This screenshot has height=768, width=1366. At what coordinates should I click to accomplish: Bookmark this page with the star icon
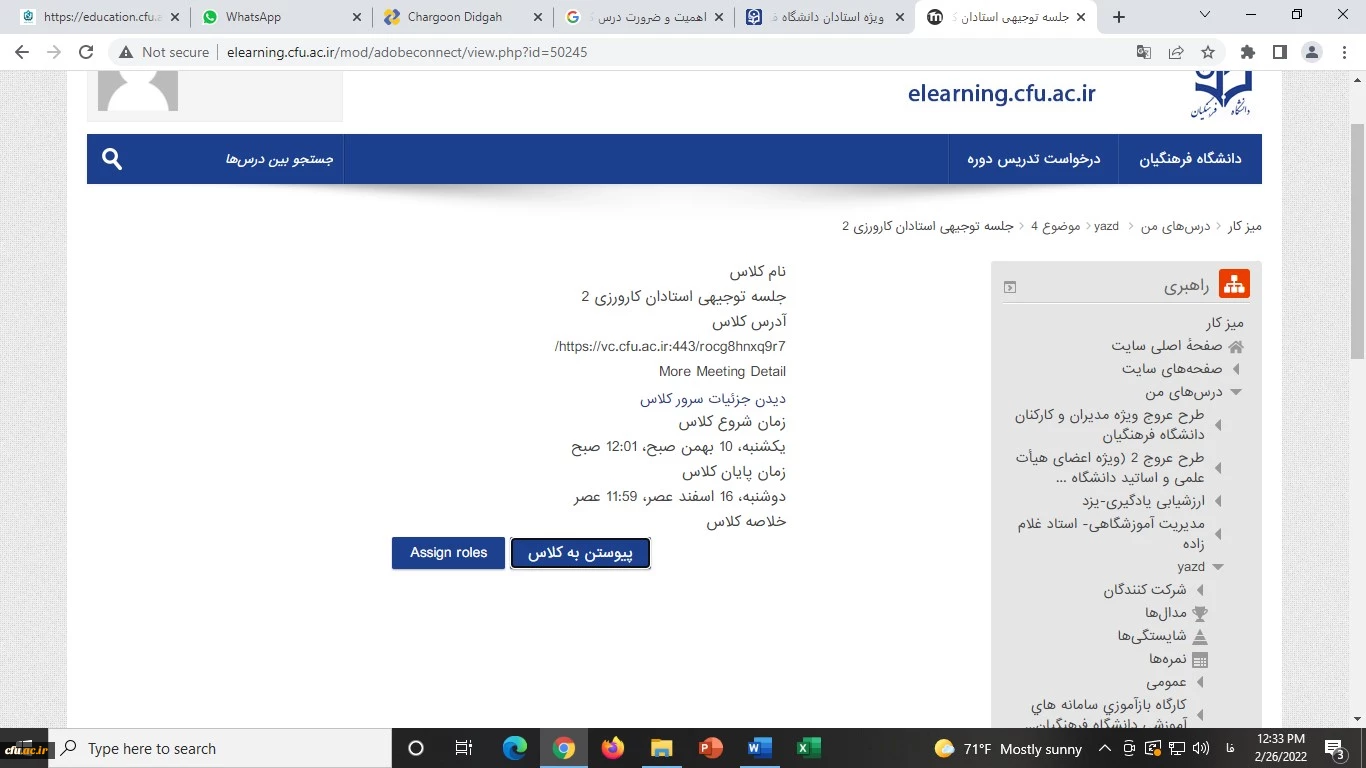click(1208, 52)
